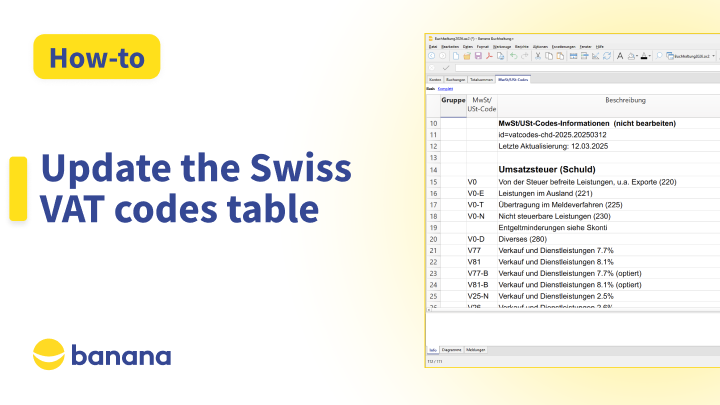Click the text entry input field
720x405 pixels.
pyautogui.click(x=587, y=68)
